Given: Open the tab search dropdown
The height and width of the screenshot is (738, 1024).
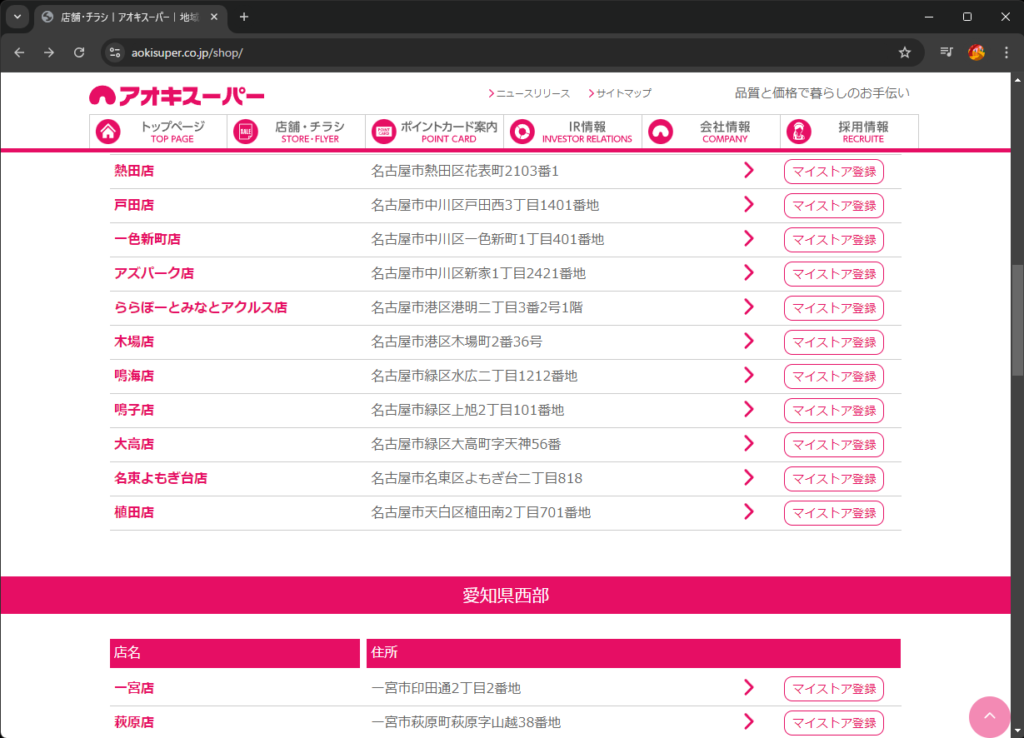Looking at the screenshot, I should (18, 17).
